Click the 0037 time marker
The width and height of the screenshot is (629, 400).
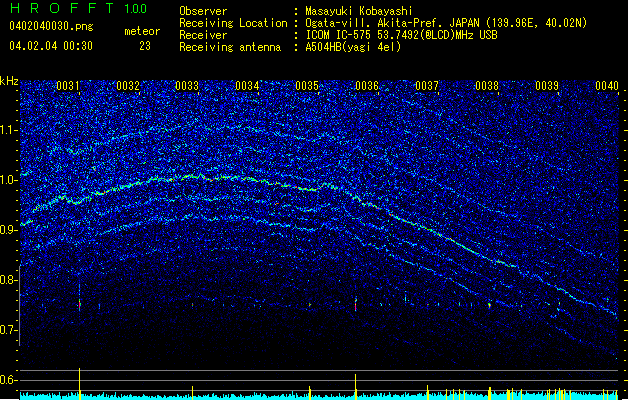(427, 86)
